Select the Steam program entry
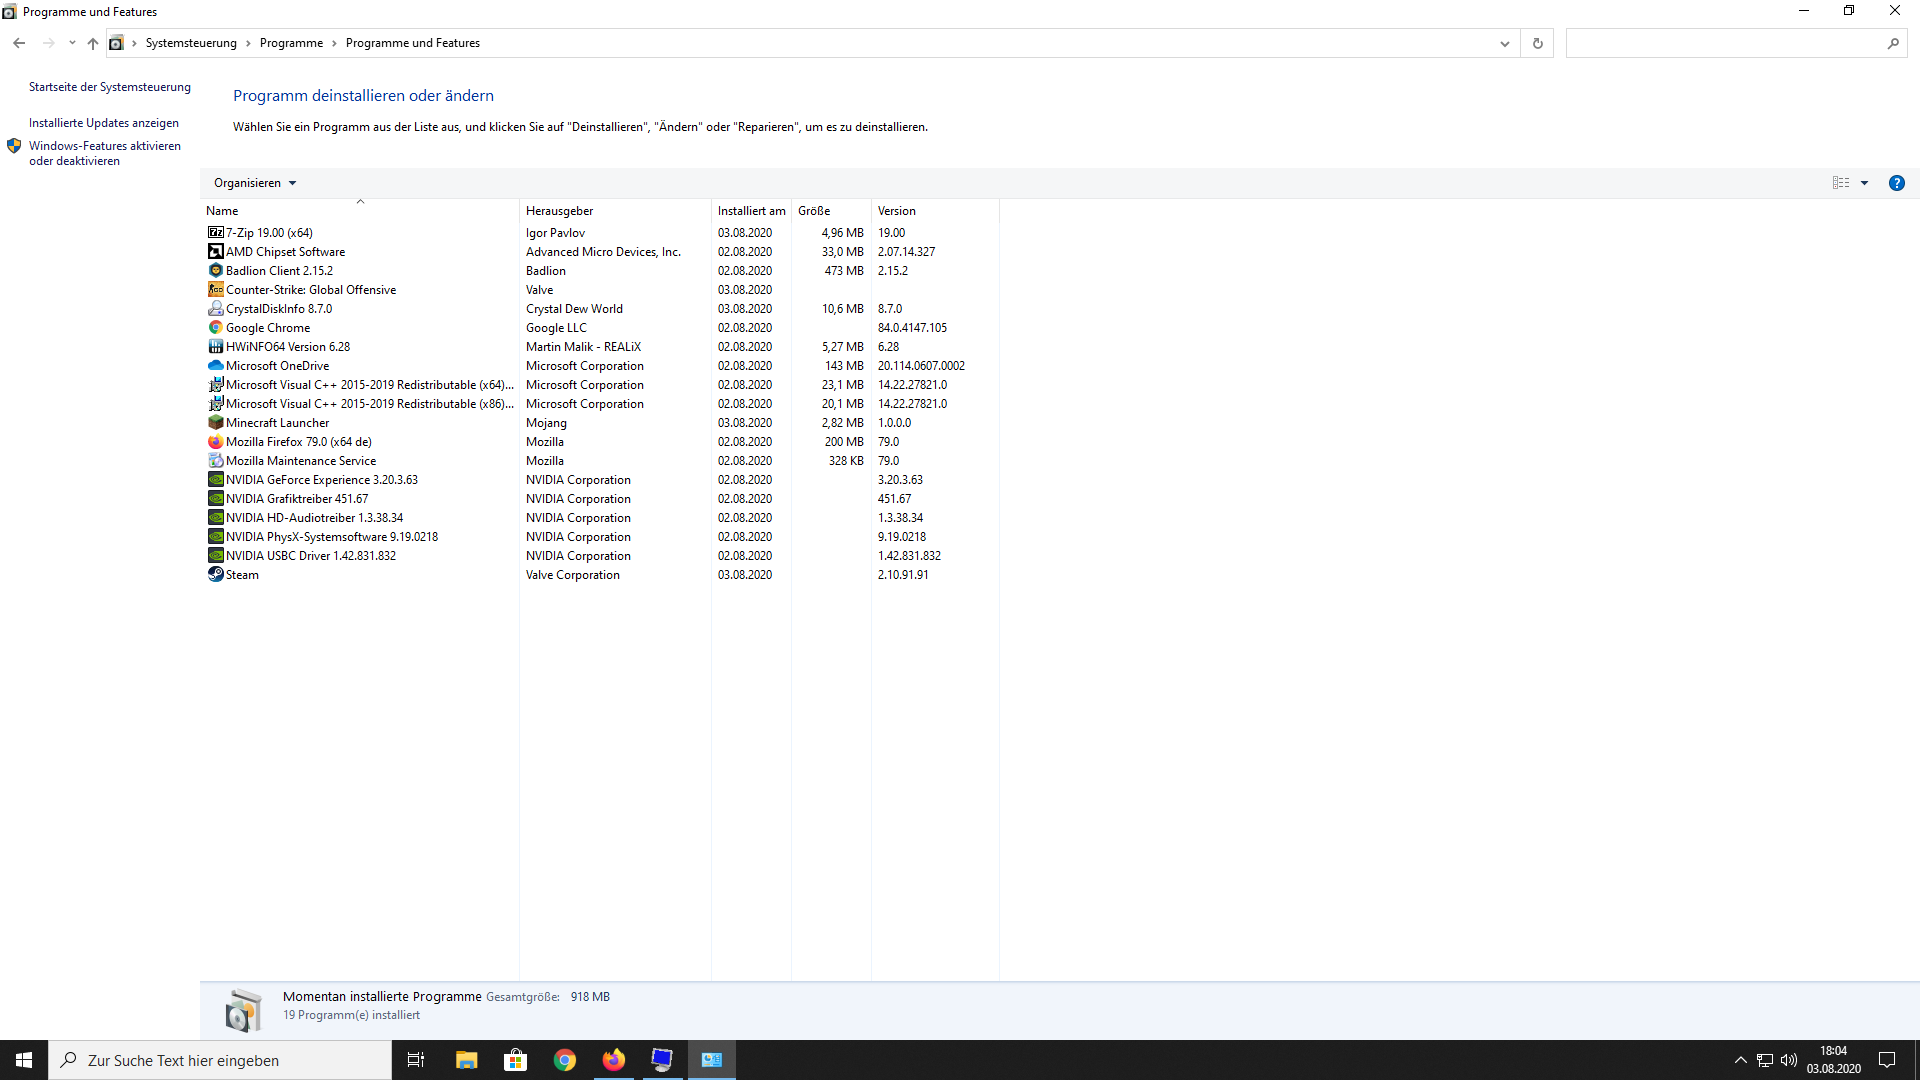The width and height of the screenshot is (1920, 1080). click(x=242, y=575)
